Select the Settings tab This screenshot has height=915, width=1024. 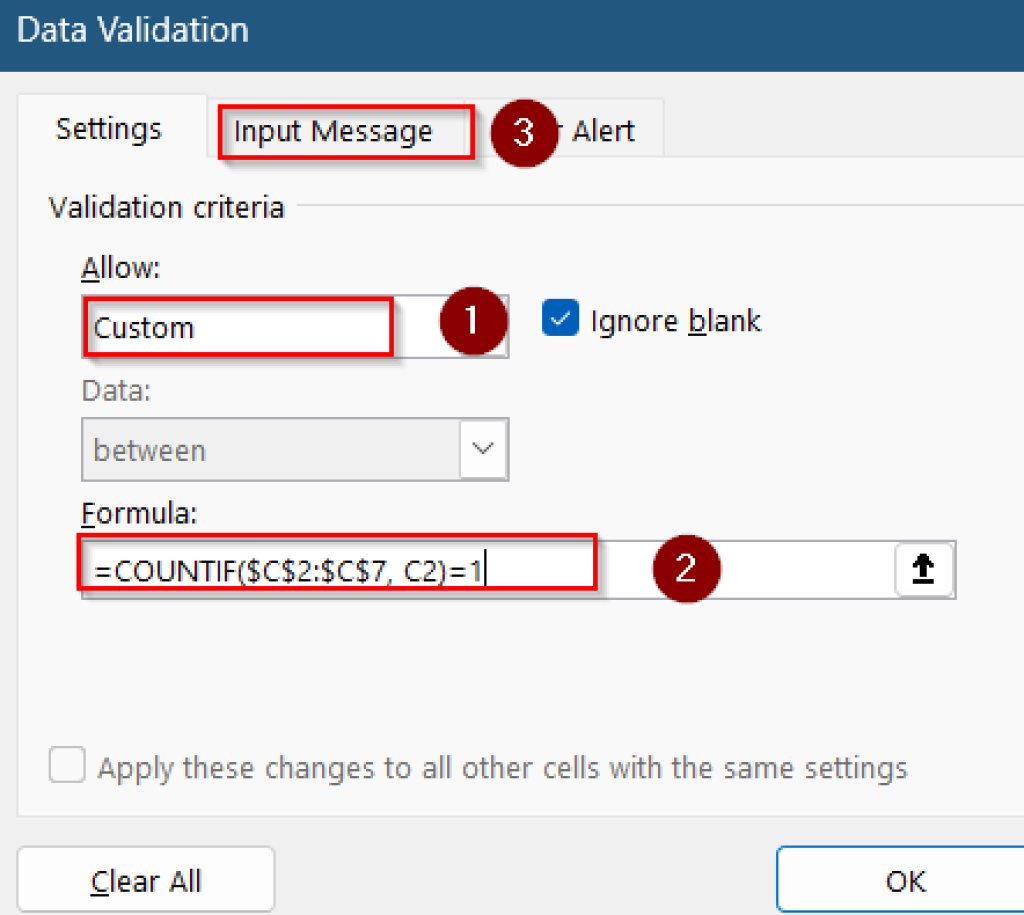[x=108, y=128]
